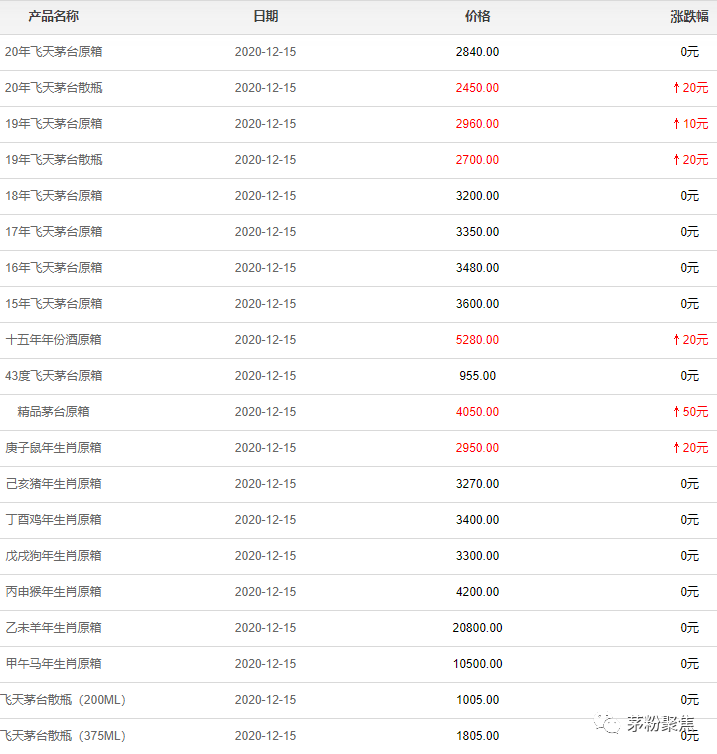Click the date in the 甲午马年生肖原箱 row
Viewport: 717px width, 754px height.
click(x=265, y=664)
